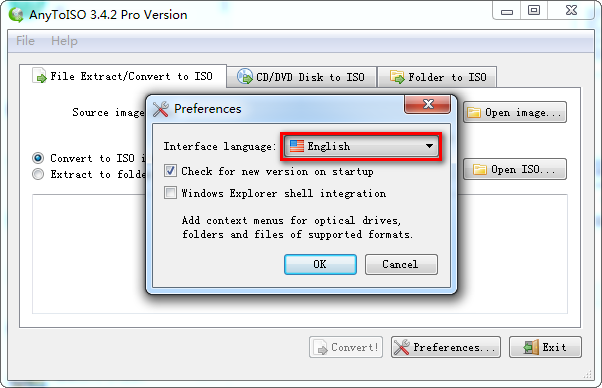Click the US flag icon in language box

pyautogui.click(x=297, y=146)
